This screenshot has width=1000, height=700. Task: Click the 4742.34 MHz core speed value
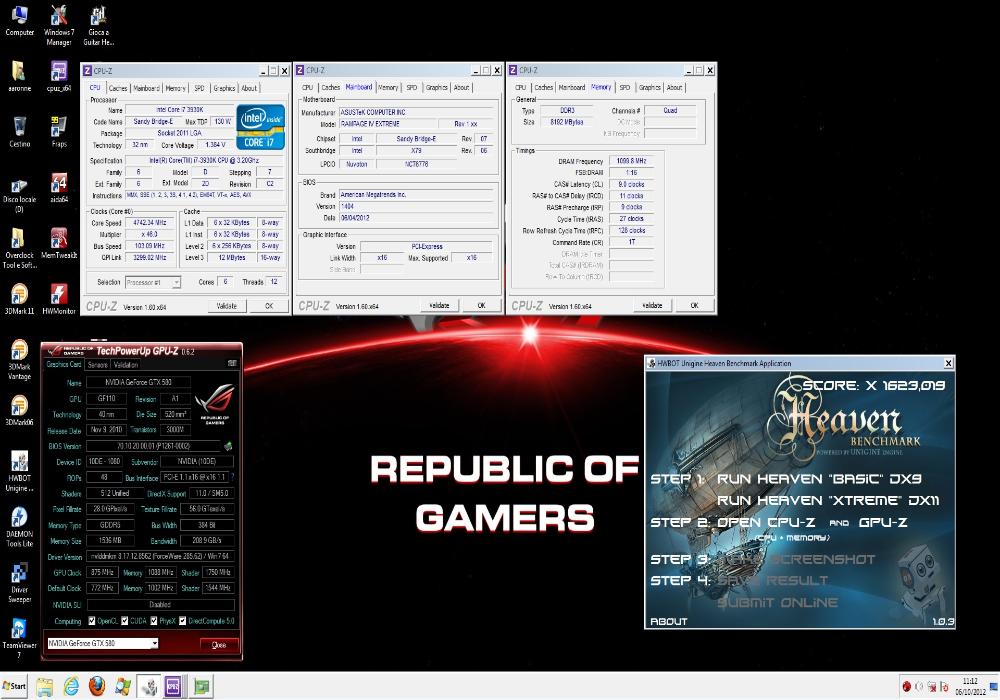click(149, 222)
